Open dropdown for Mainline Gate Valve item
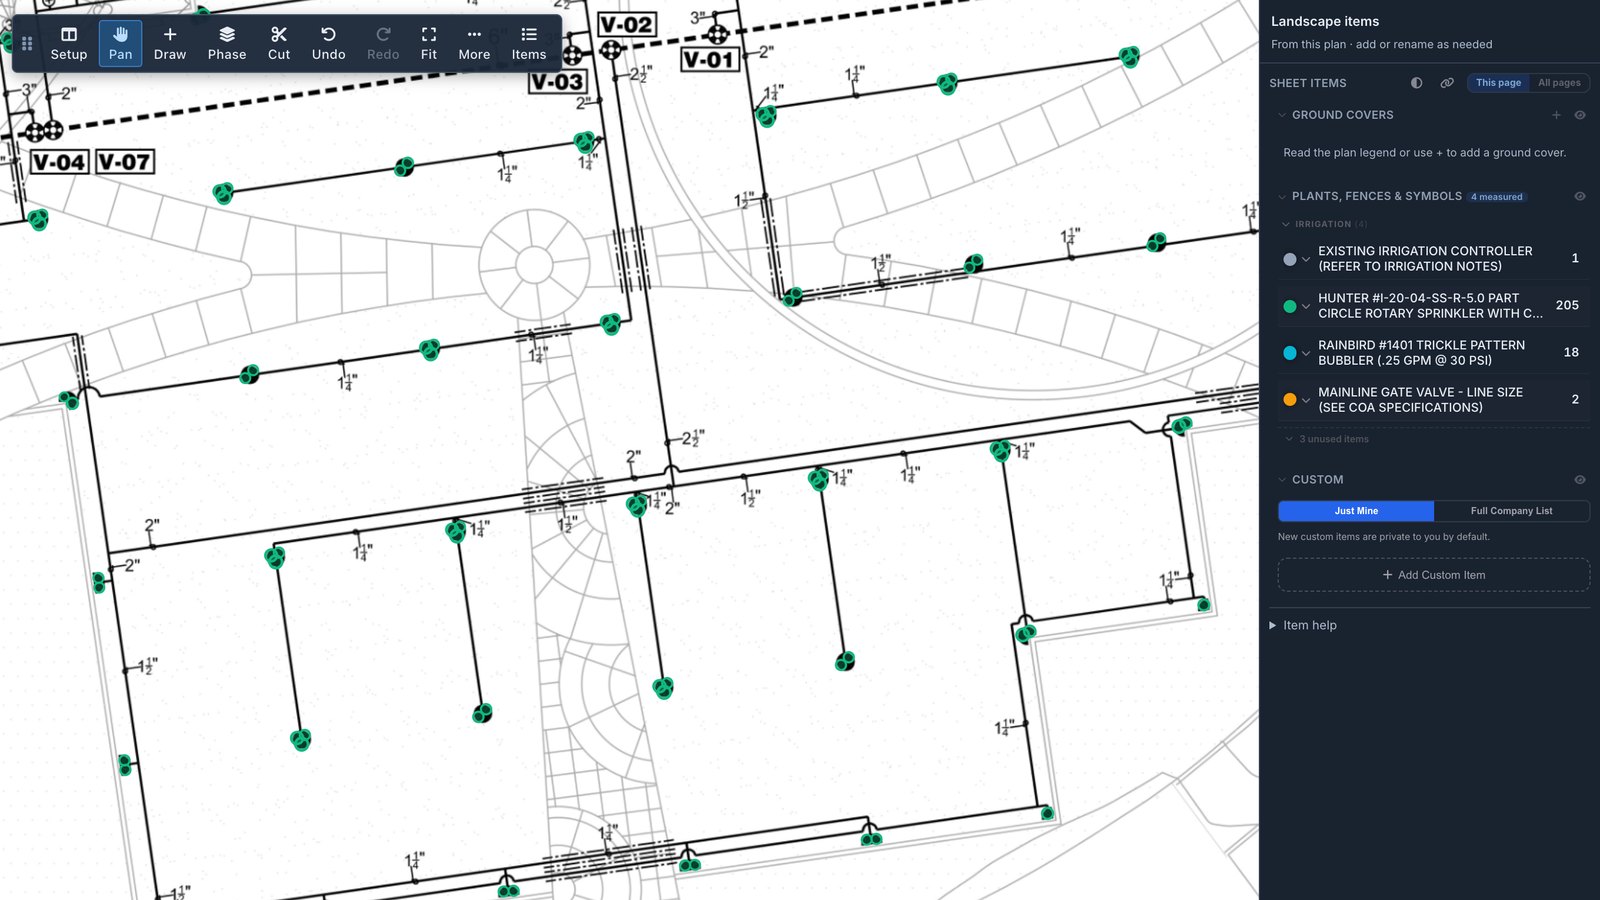The image size is (1600, 900). pos(1306,400)
